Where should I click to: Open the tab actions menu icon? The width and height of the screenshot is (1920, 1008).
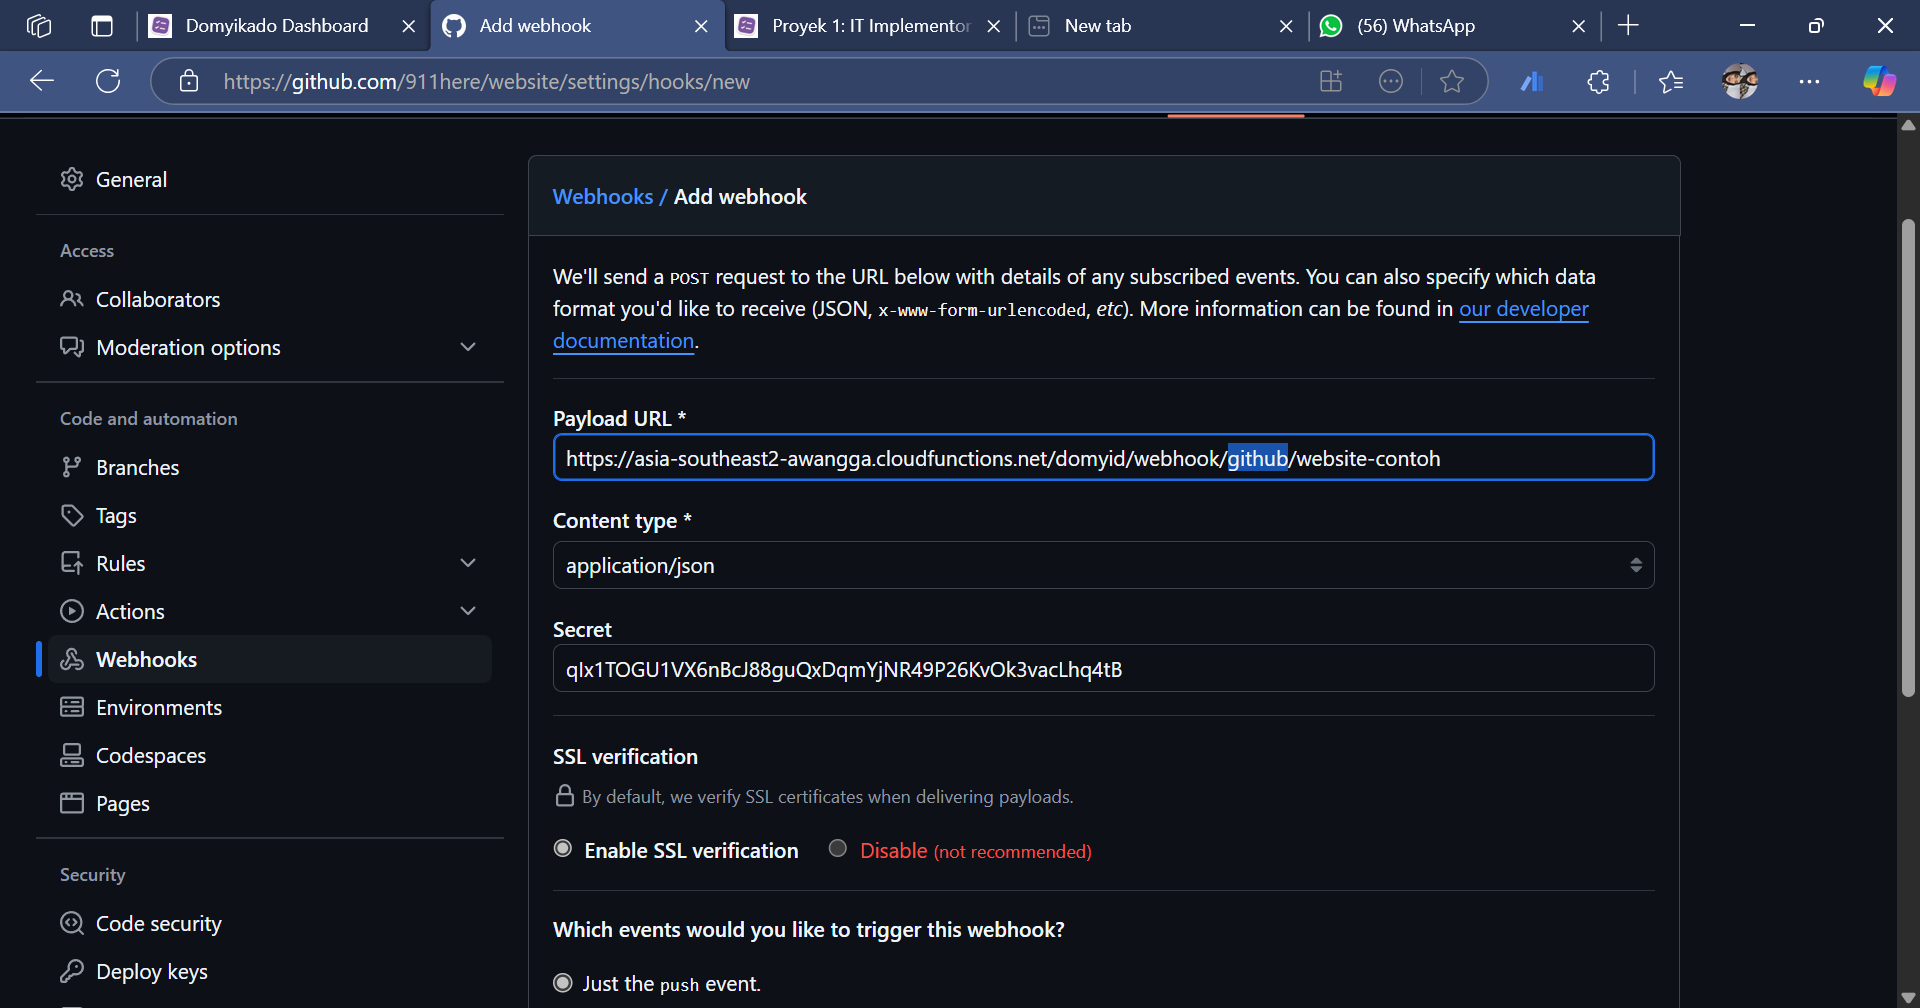pyautogui.click(x=102, y=26)
